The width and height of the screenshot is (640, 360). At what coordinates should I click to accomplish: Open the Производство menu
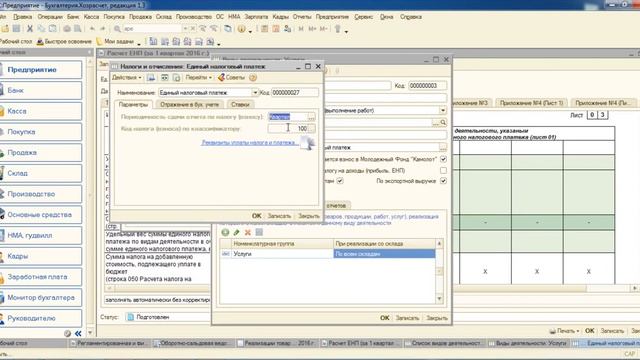(194, 17)
